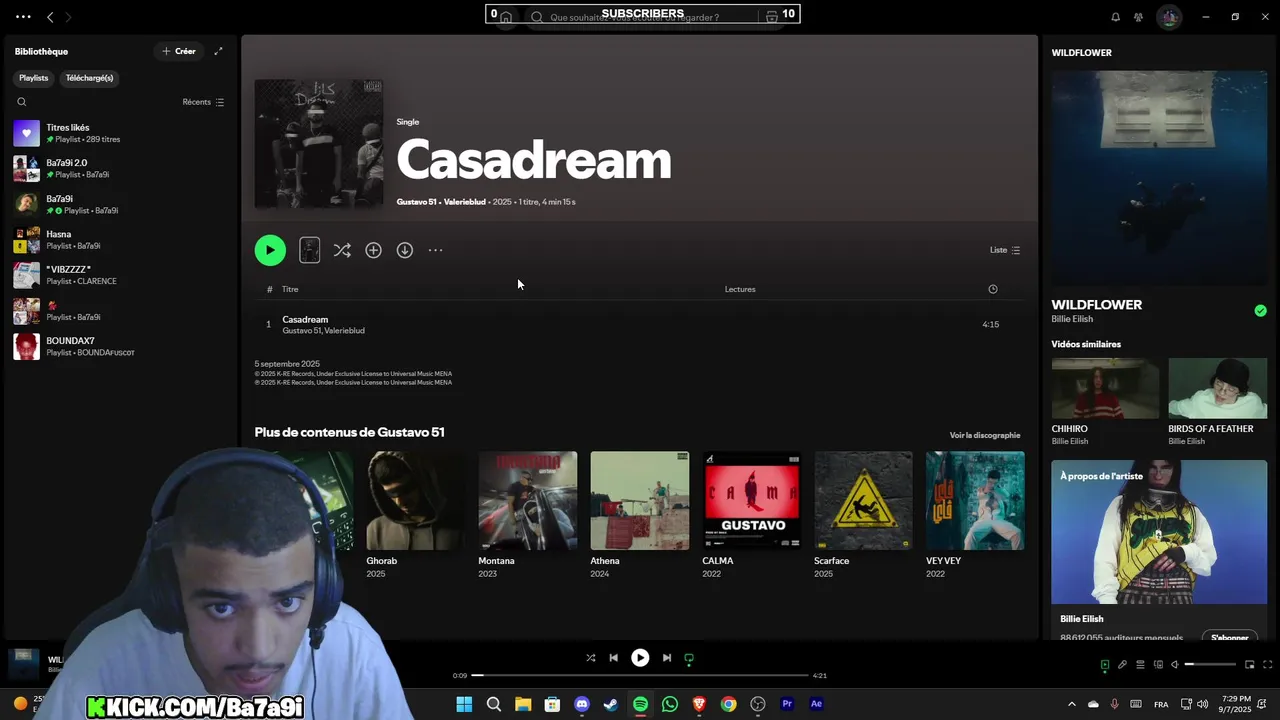Open the CHIHIRO similar video
The height and width of the screenshot is (720, 1280).
click(x=1105, y=402)
